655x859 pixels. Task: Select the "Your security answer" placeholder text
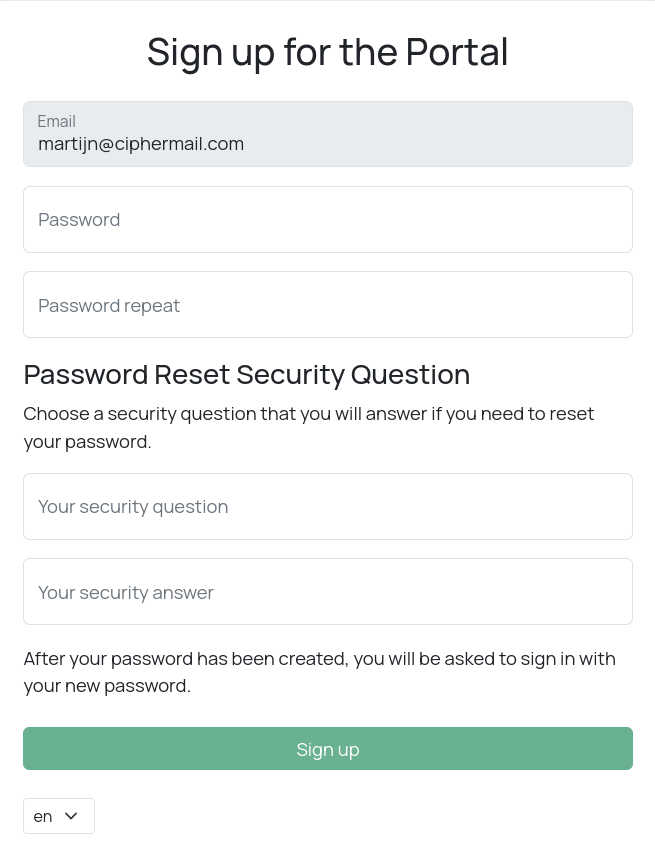pos(126,593)
